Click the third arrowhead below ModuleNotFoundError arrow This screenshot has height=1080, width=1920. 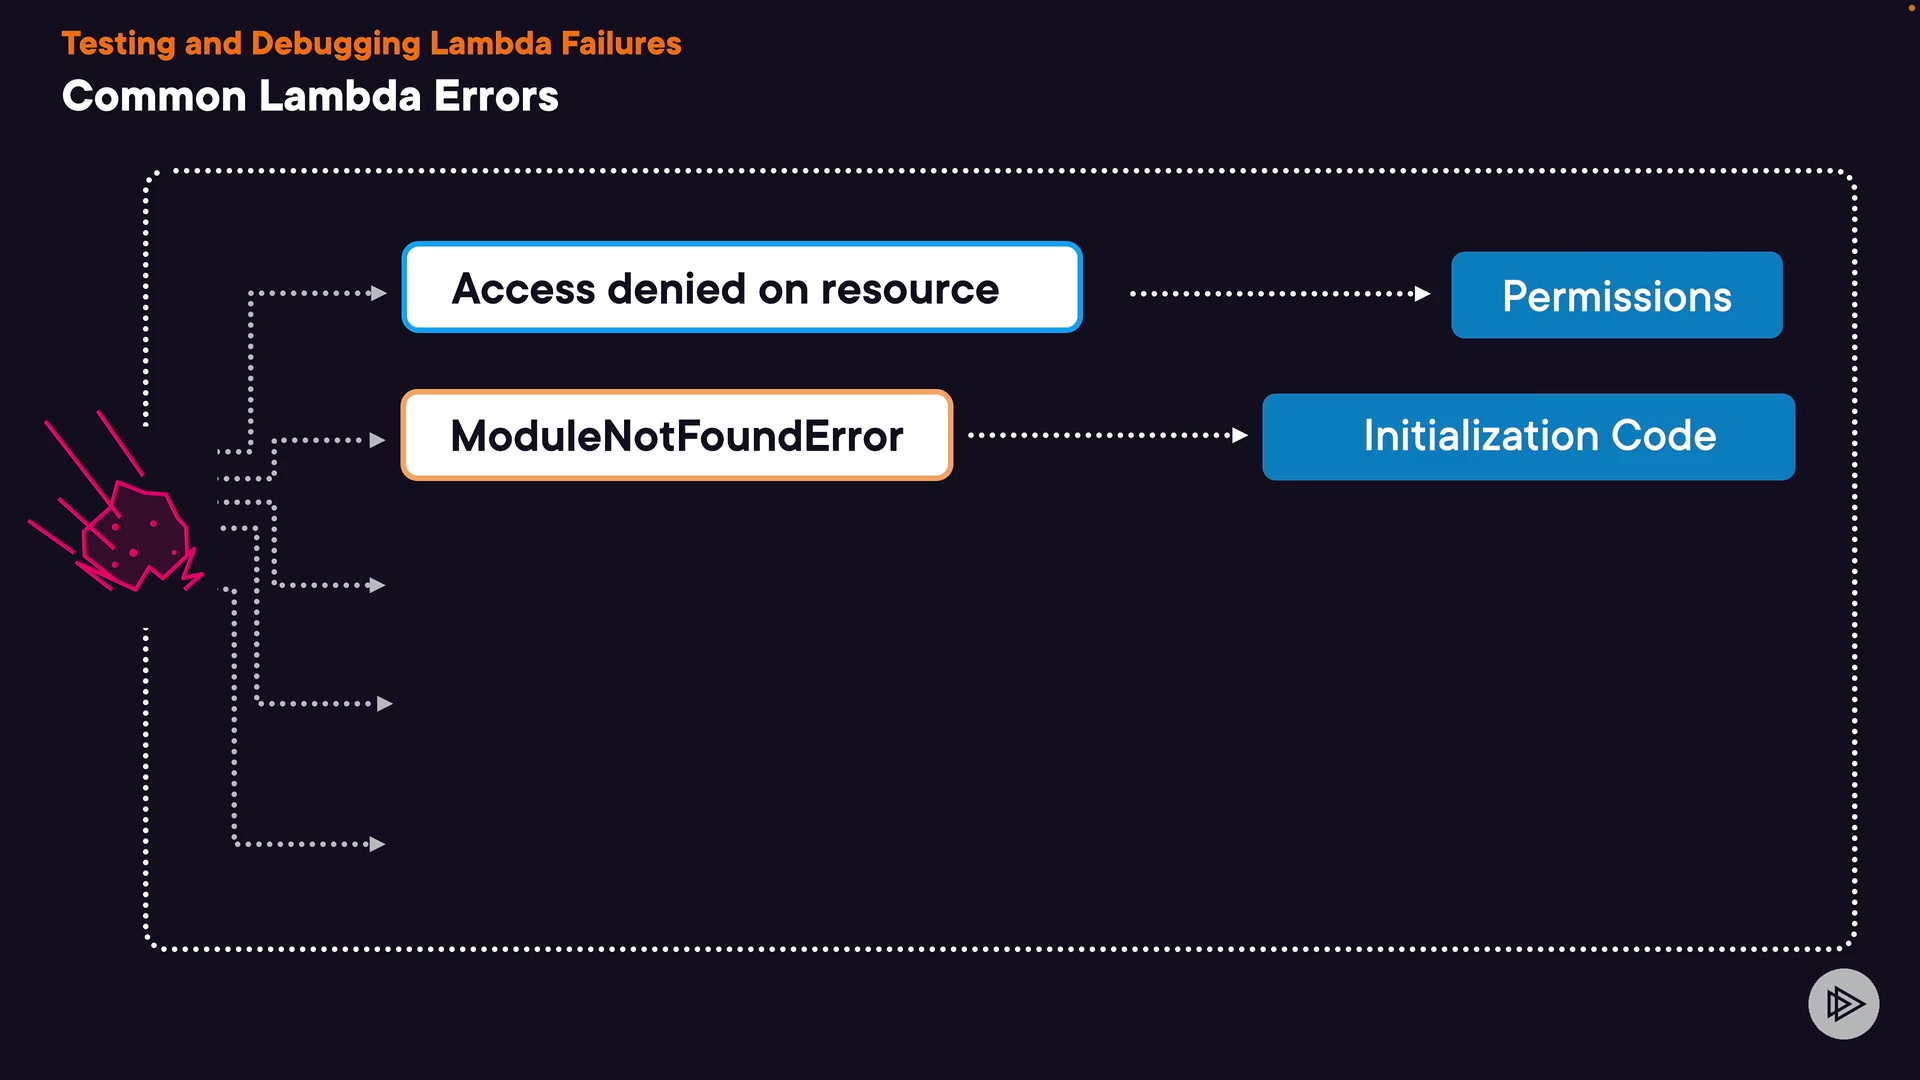point(377,585)
